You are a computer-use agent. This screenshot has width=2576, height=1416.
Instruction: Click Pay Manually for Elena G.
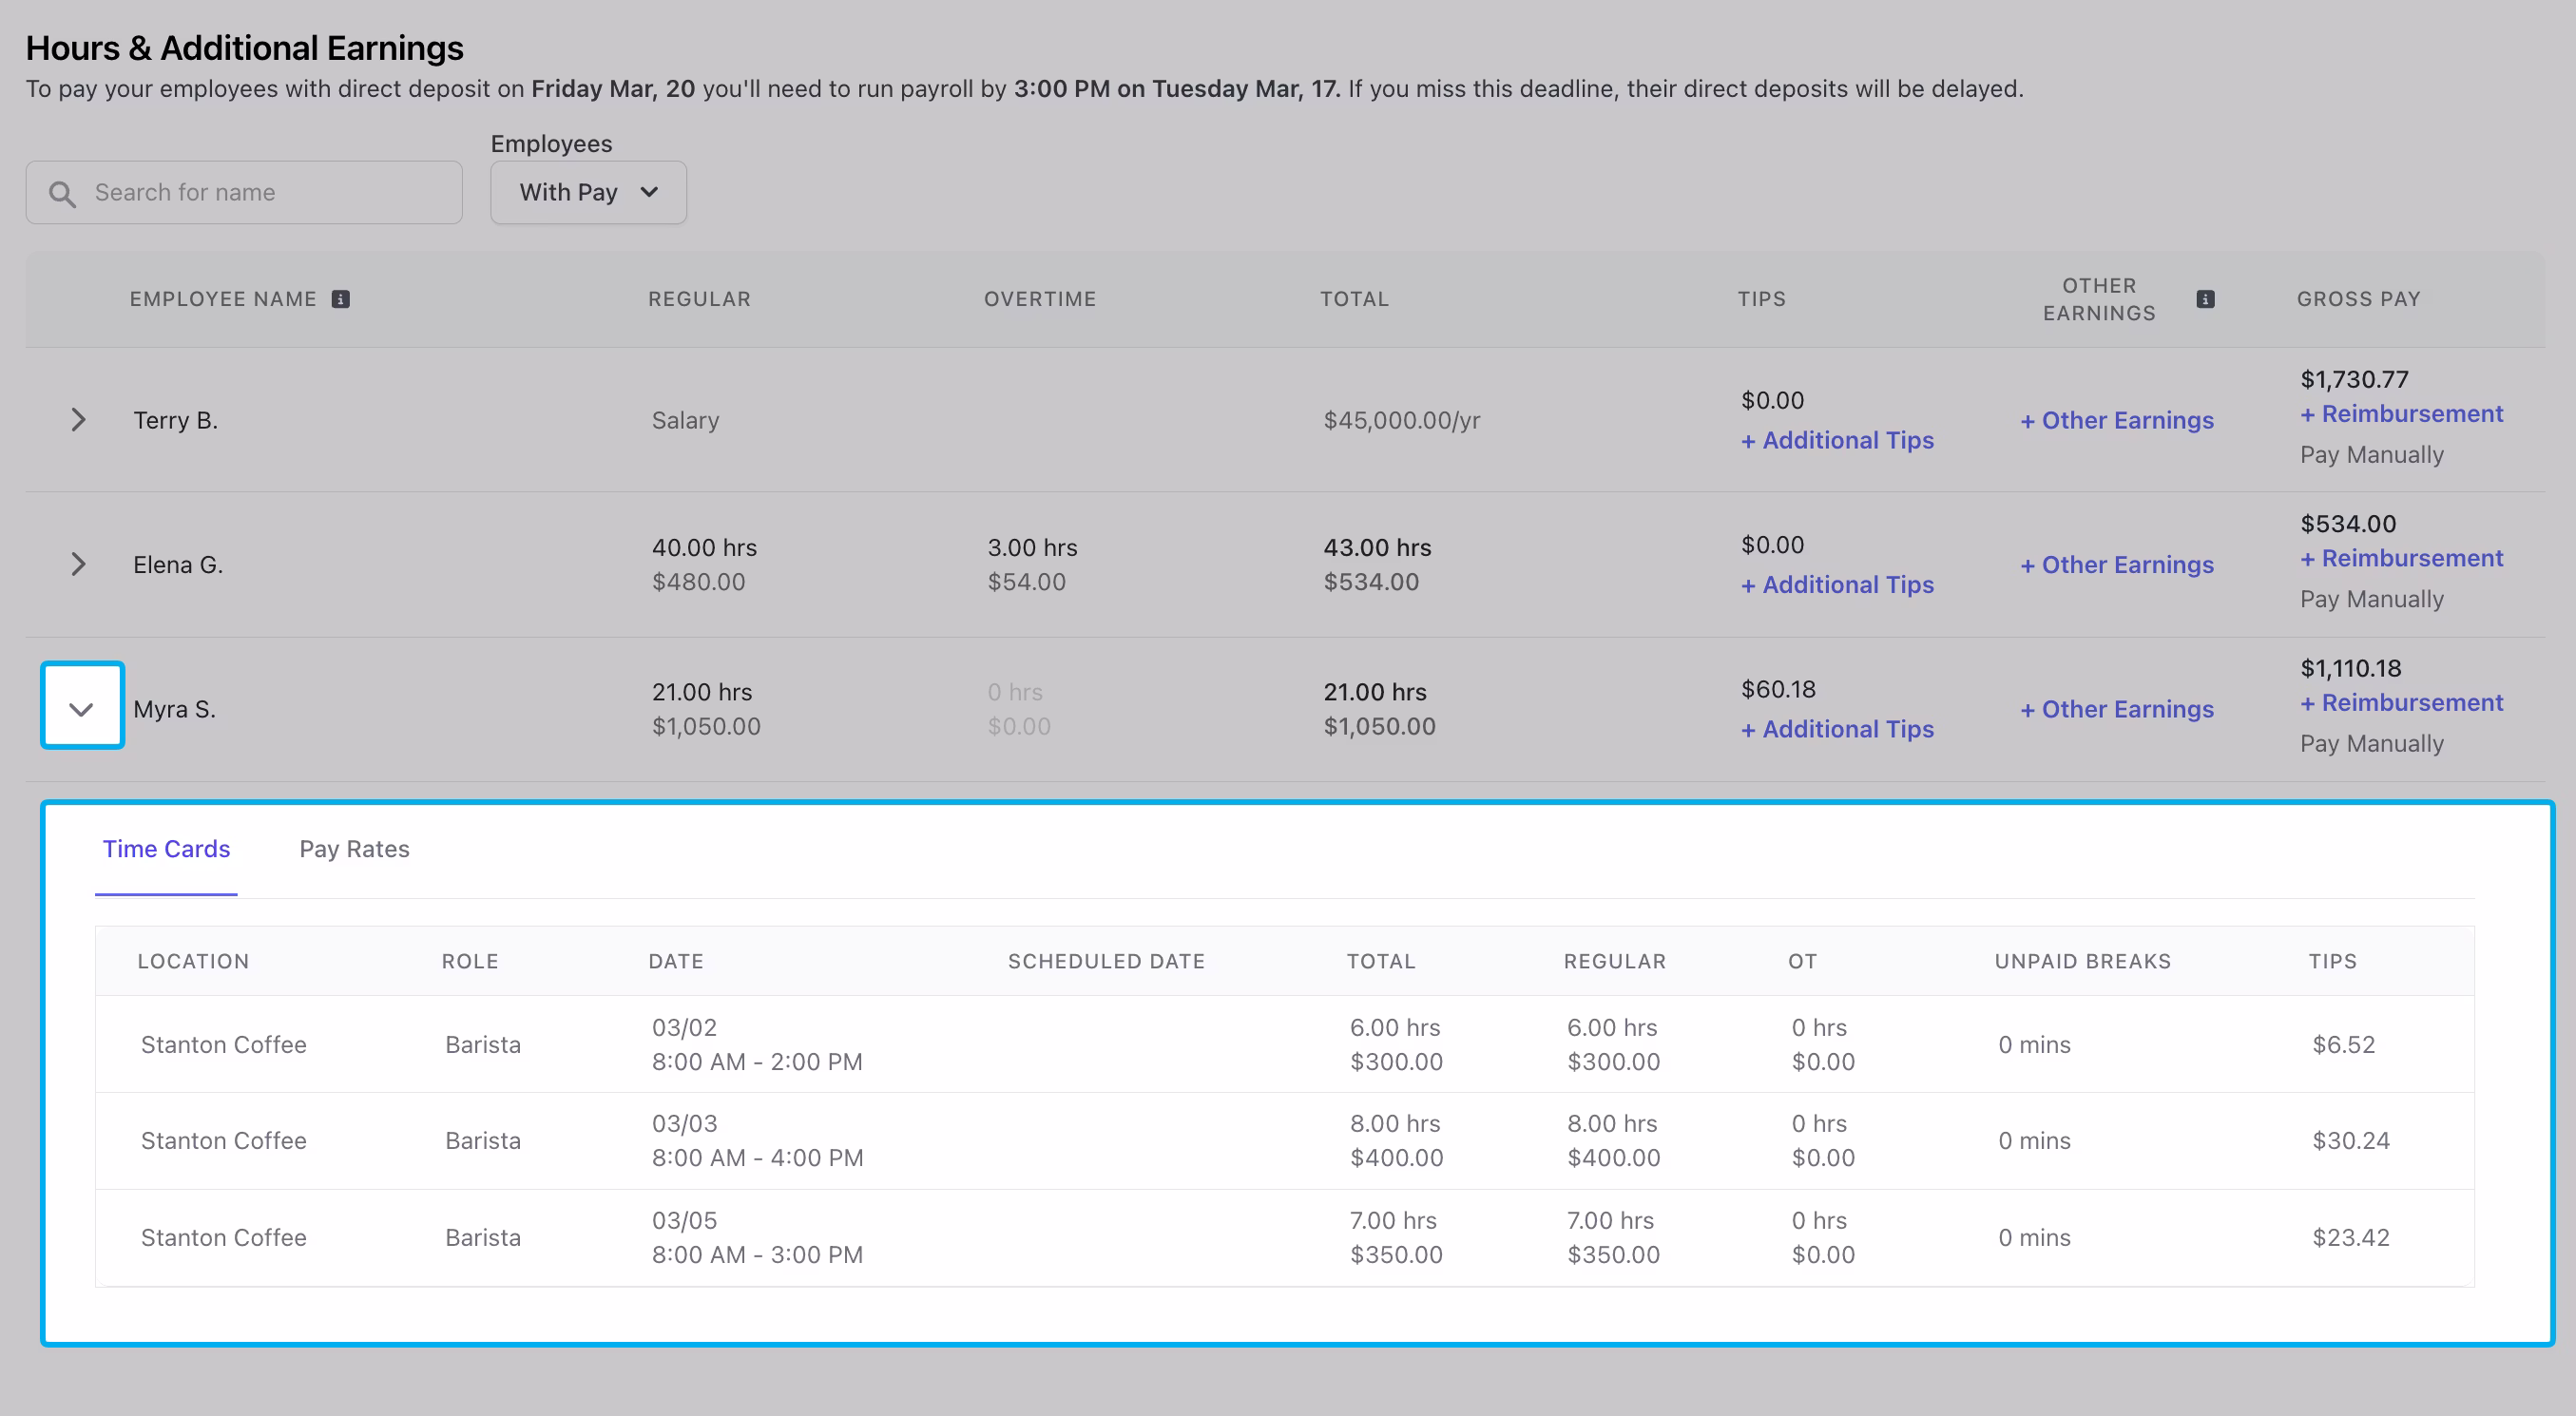(x=2371, y=599)
